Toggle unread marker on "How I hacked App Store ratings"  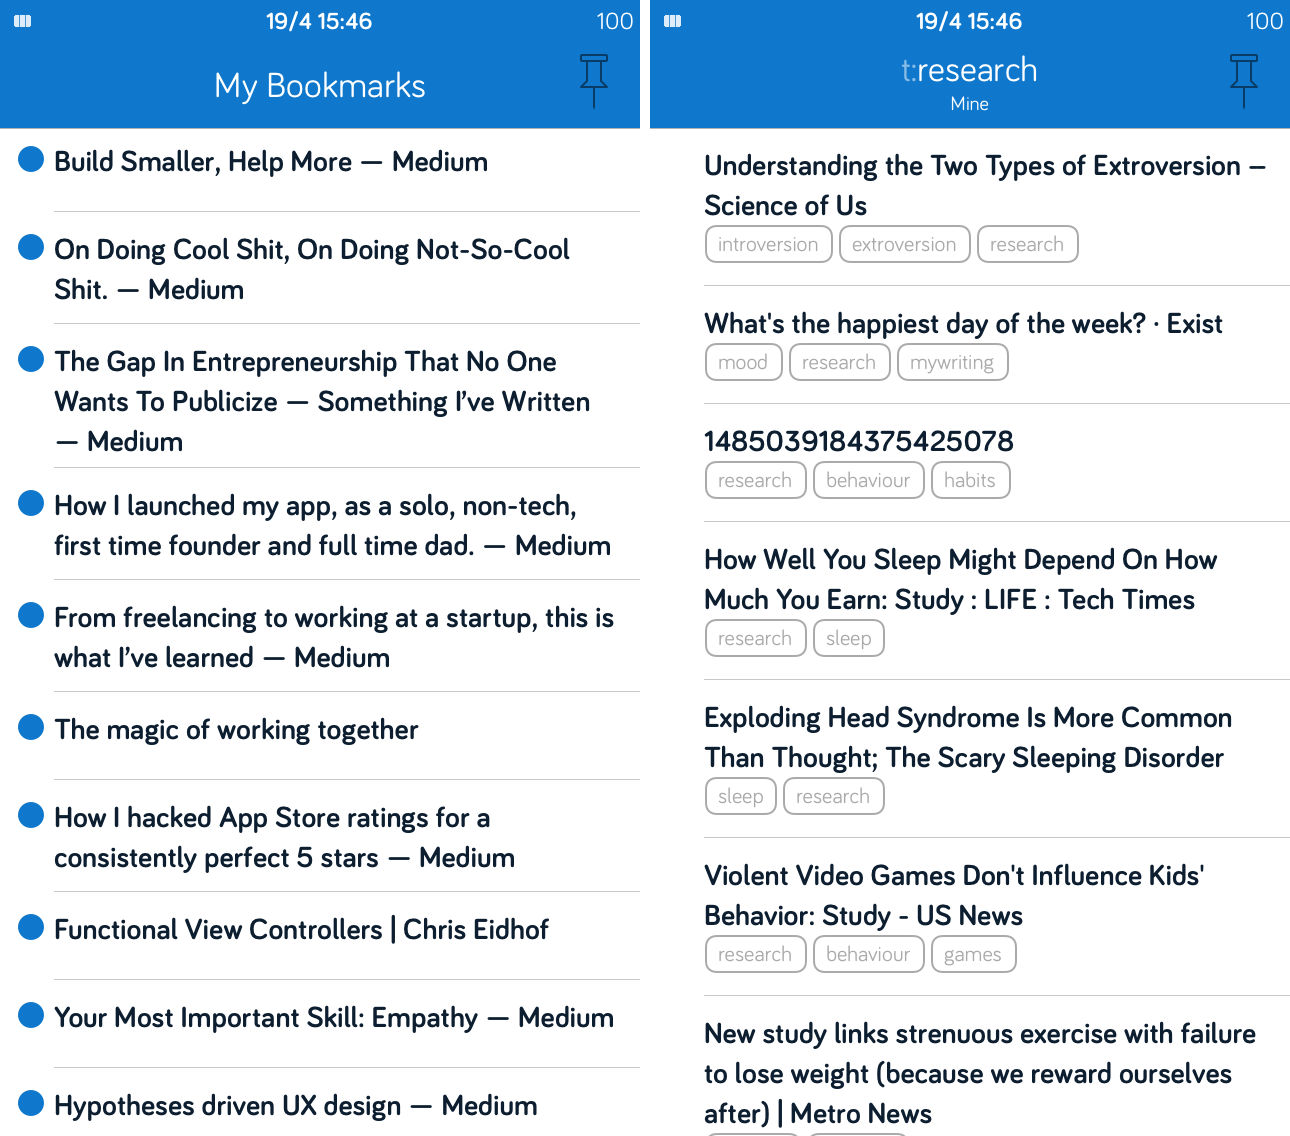click(x=30, y=815)
